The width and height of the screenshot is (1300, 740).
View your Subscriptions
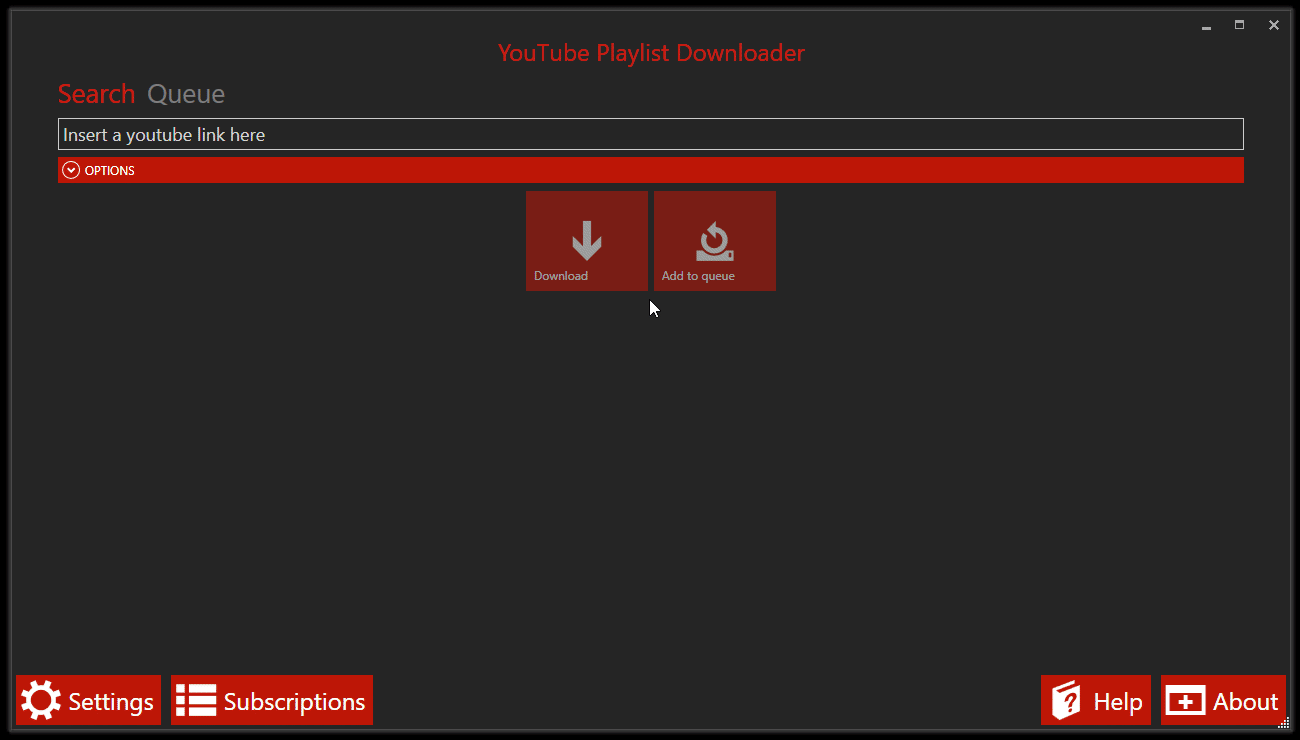click(271, 700)
